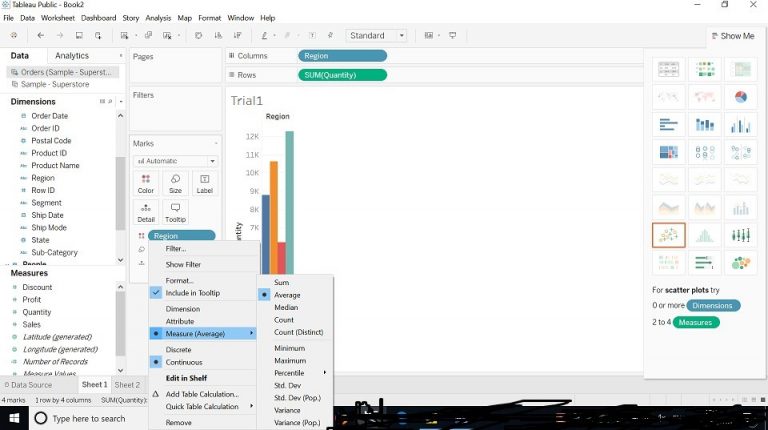Select the text table in Show Me

pos(669,69)
